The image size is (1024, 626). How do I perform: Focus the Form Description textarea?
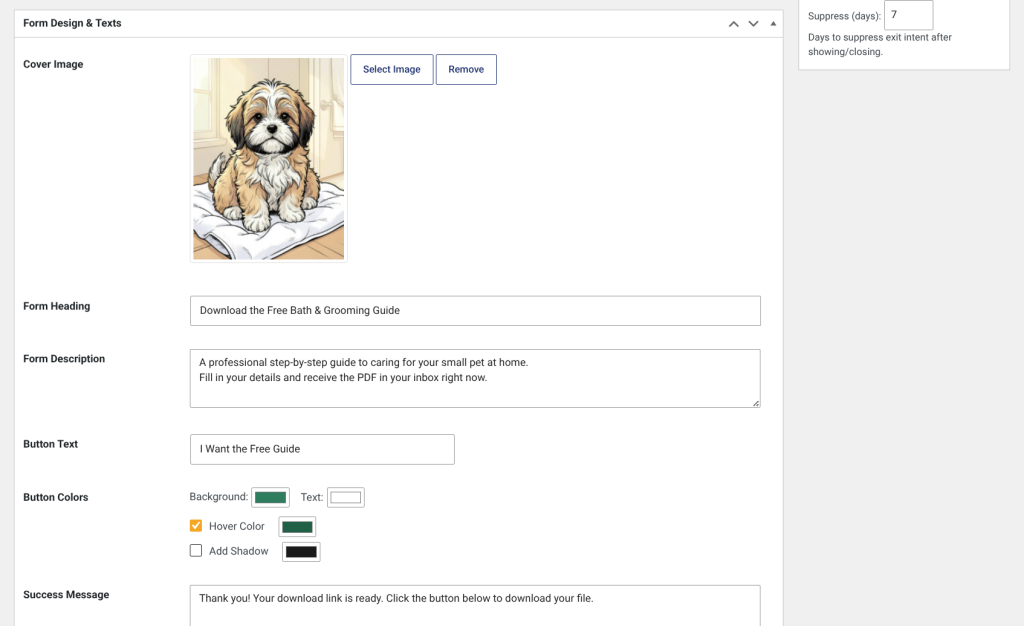[x=475, y=379]
